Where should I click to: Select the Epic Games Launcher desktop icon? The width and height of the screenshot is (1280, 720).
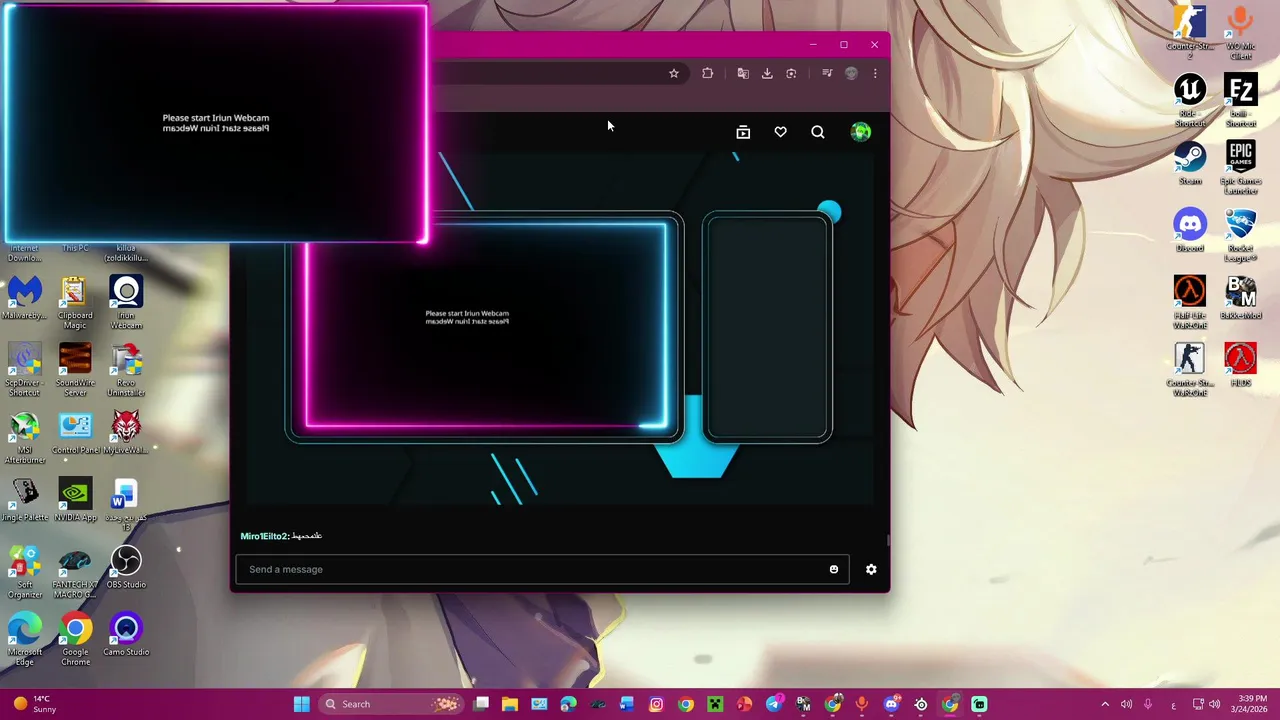point(1241,167)
